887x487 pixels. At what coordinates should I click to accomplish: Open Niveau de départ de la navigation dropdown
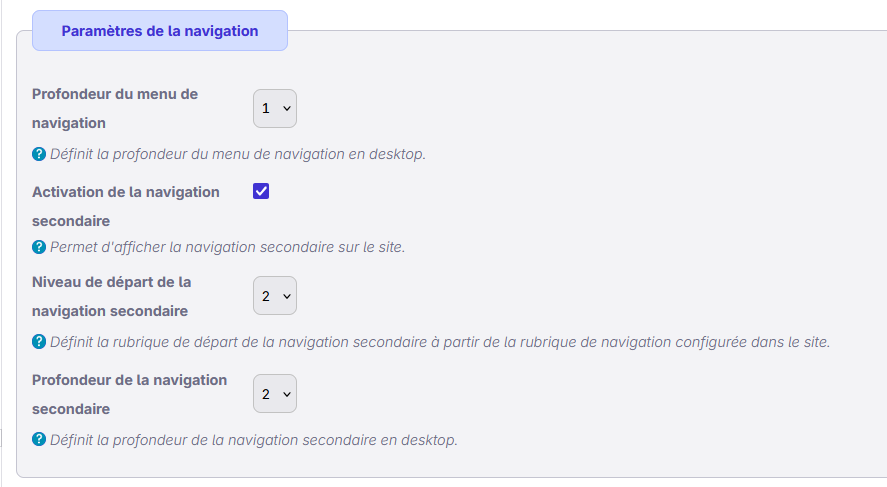pyautogui.click(x=274, y=296)
